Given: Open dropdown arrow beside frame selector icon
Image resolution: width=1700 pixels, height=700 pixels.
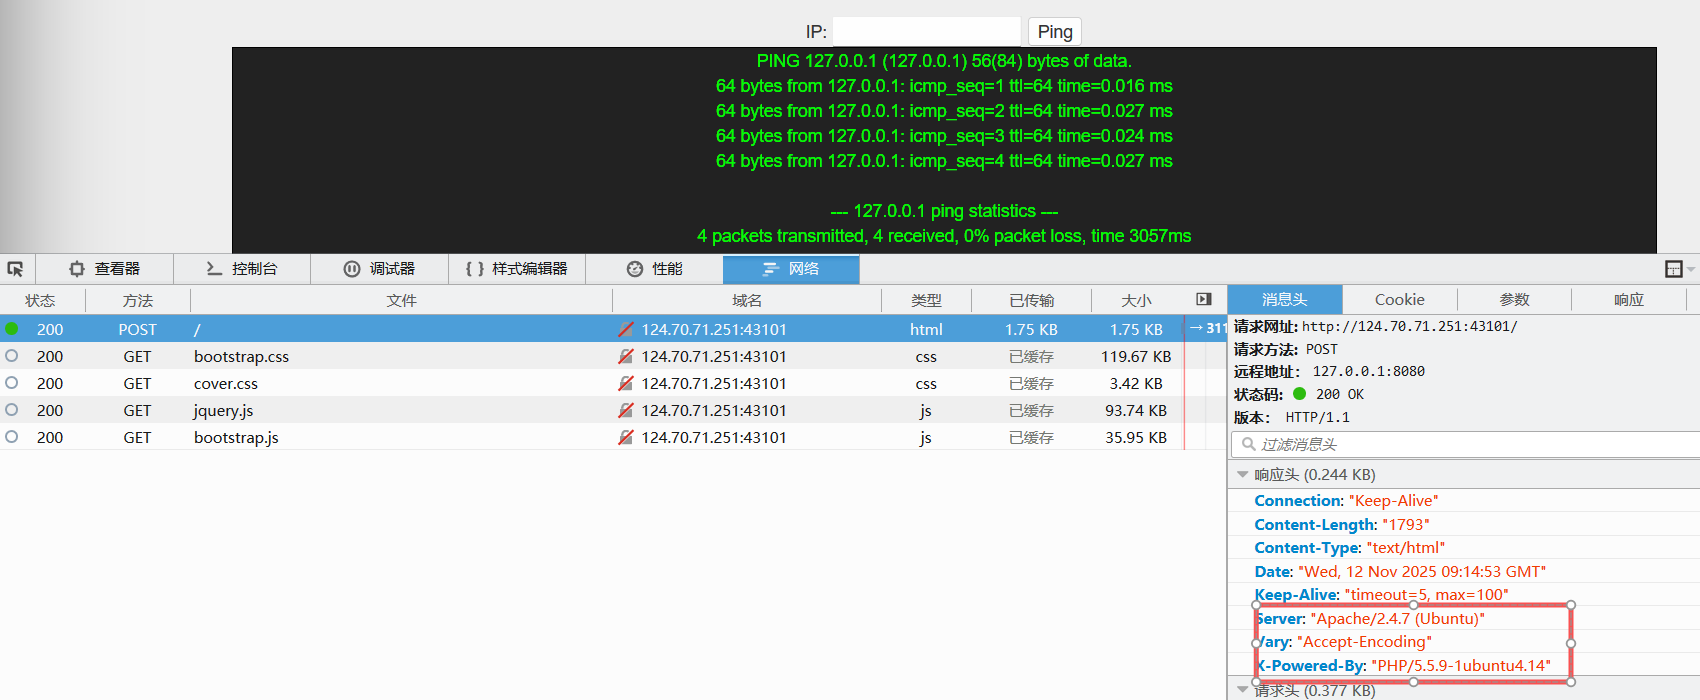Looking at the screenshot, I should click(x=1691, y=269).
